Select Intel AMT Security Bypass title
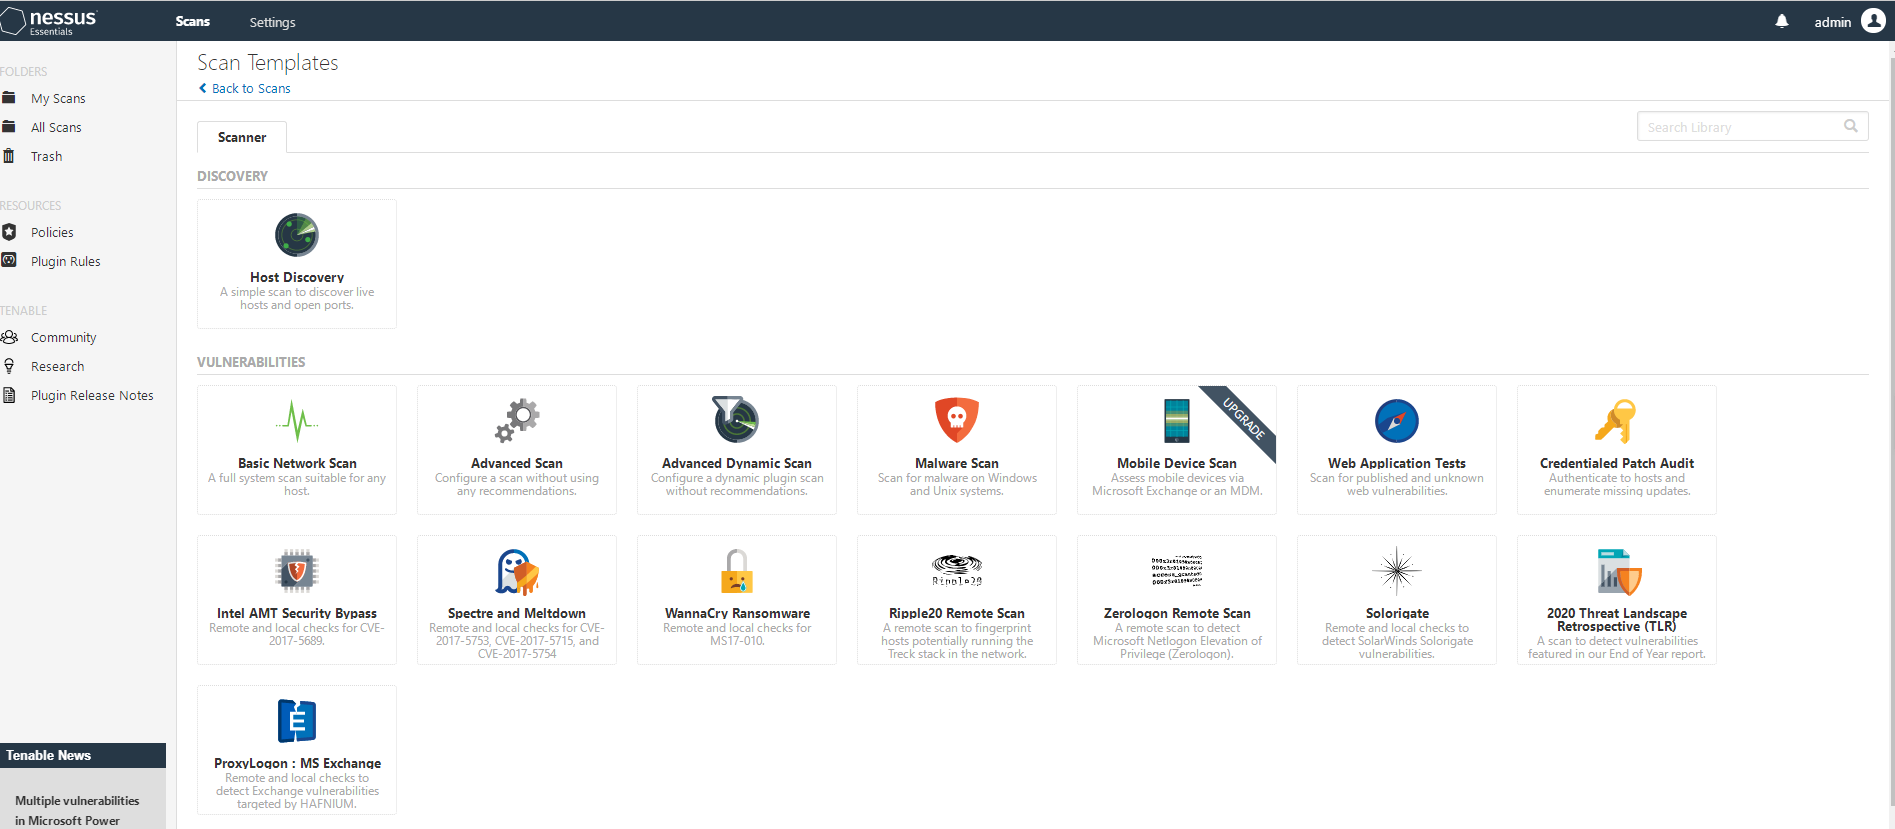Screen dimensions: 1895x829 (297, 613)
